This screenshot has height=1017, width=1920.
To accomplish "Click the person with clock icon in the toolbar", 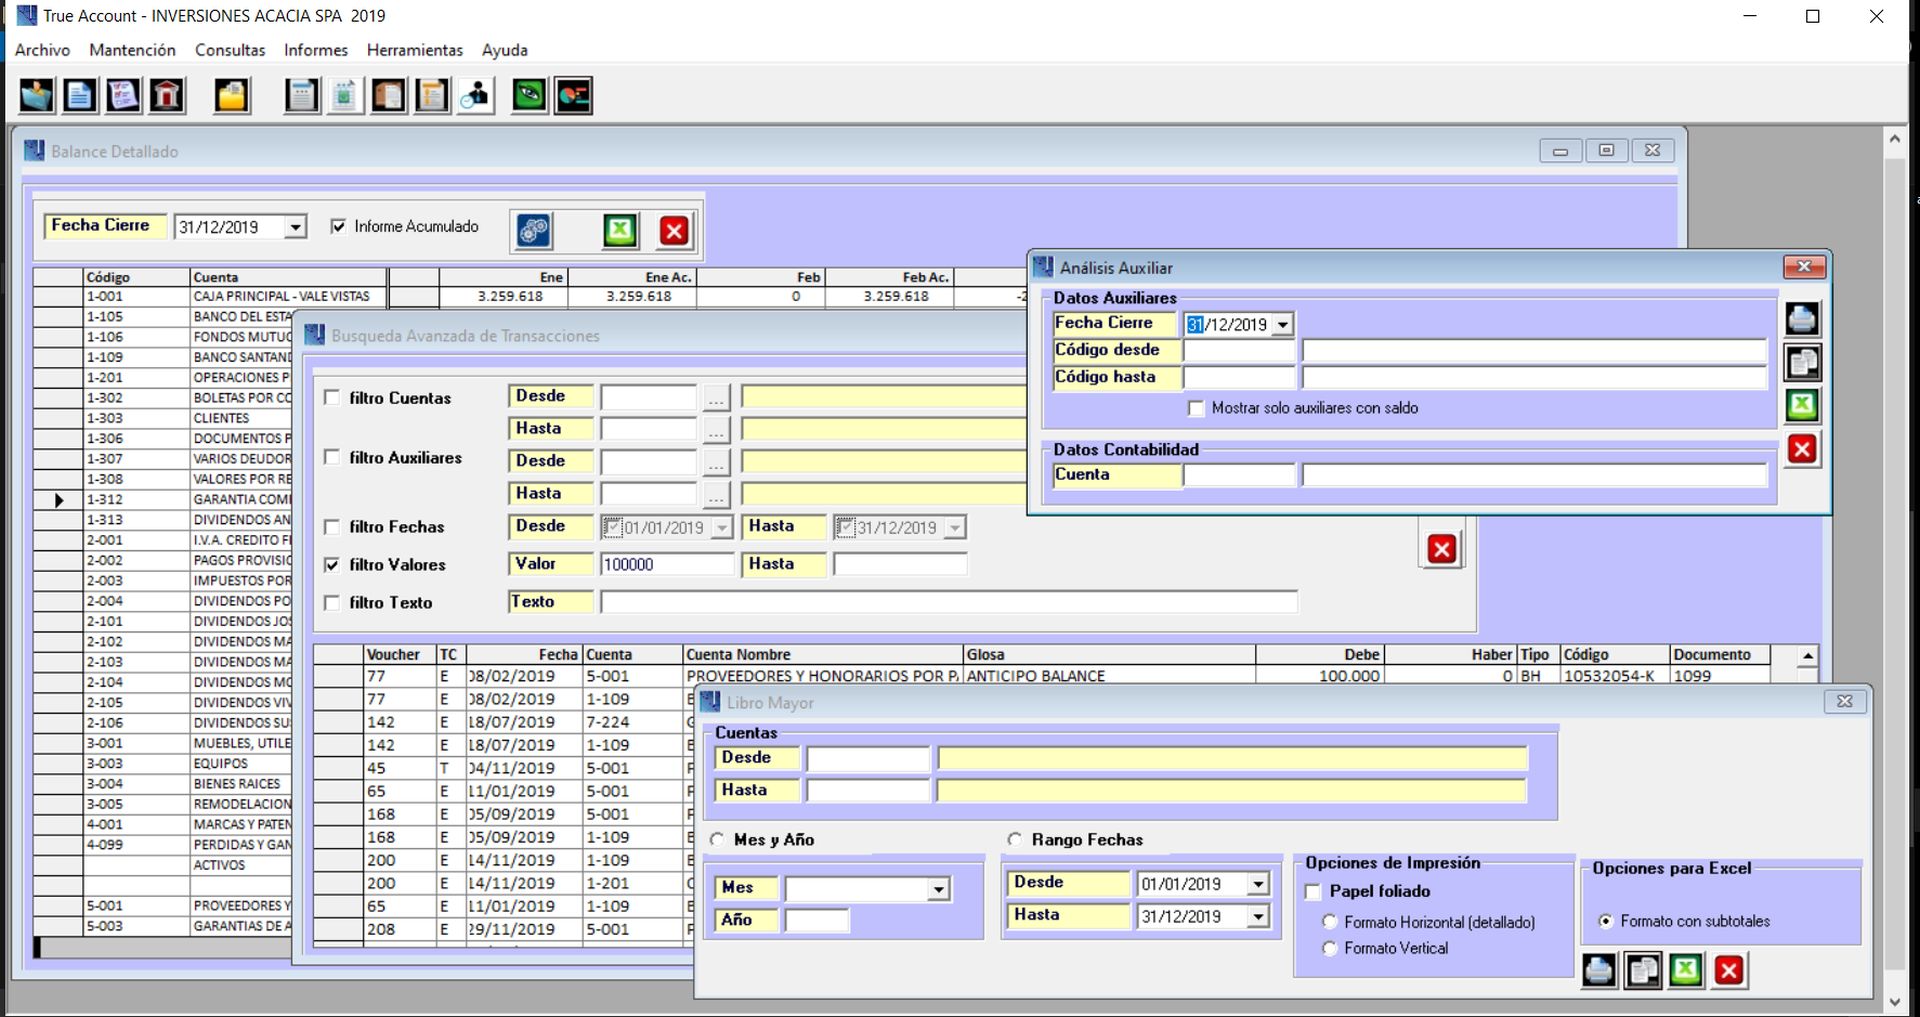I will pos(476,96).
